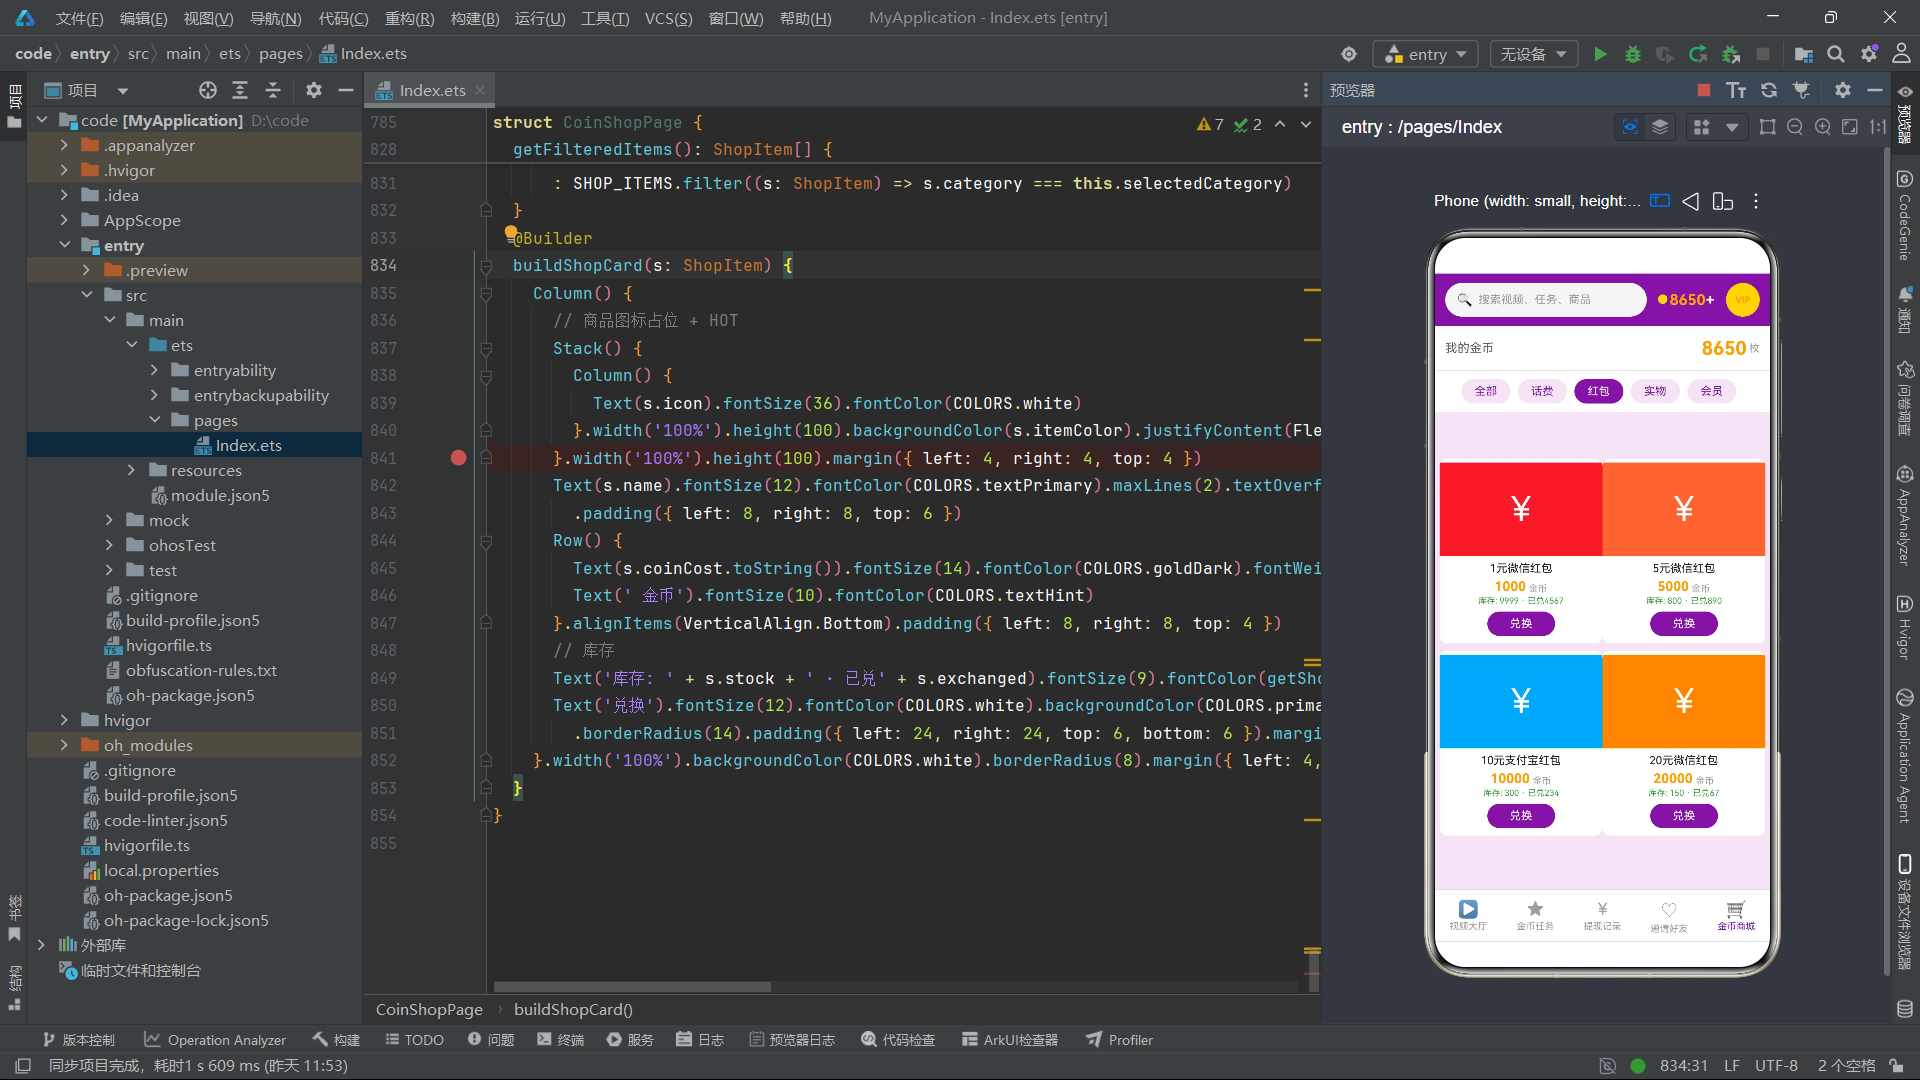Click the back triangle on device preview
This screenshot has height=1080, width=1920.
[1690, 201]
